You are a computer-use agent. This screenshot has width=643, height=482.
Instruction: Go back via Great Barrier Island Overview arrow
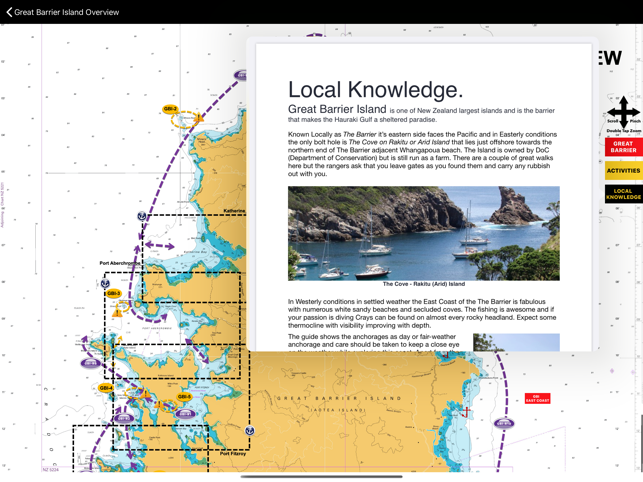click(x=9, y=12)
